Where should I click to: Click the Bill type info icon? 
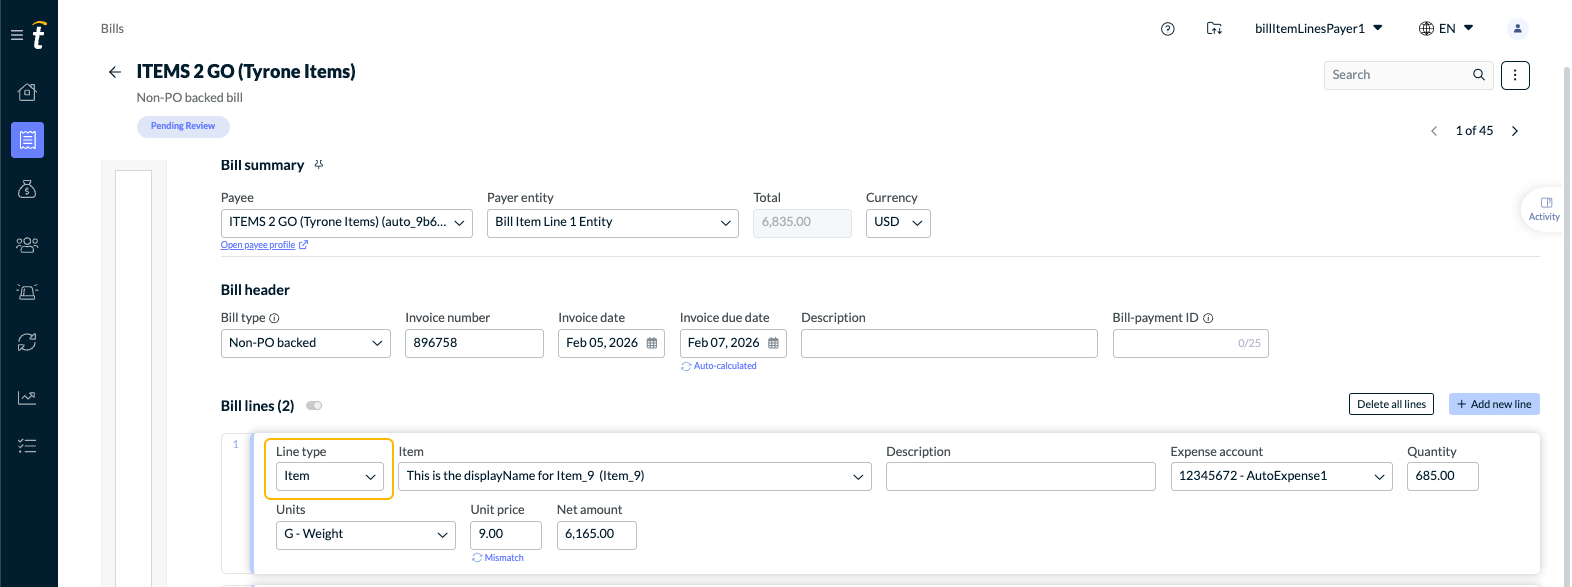coord(274,318)
